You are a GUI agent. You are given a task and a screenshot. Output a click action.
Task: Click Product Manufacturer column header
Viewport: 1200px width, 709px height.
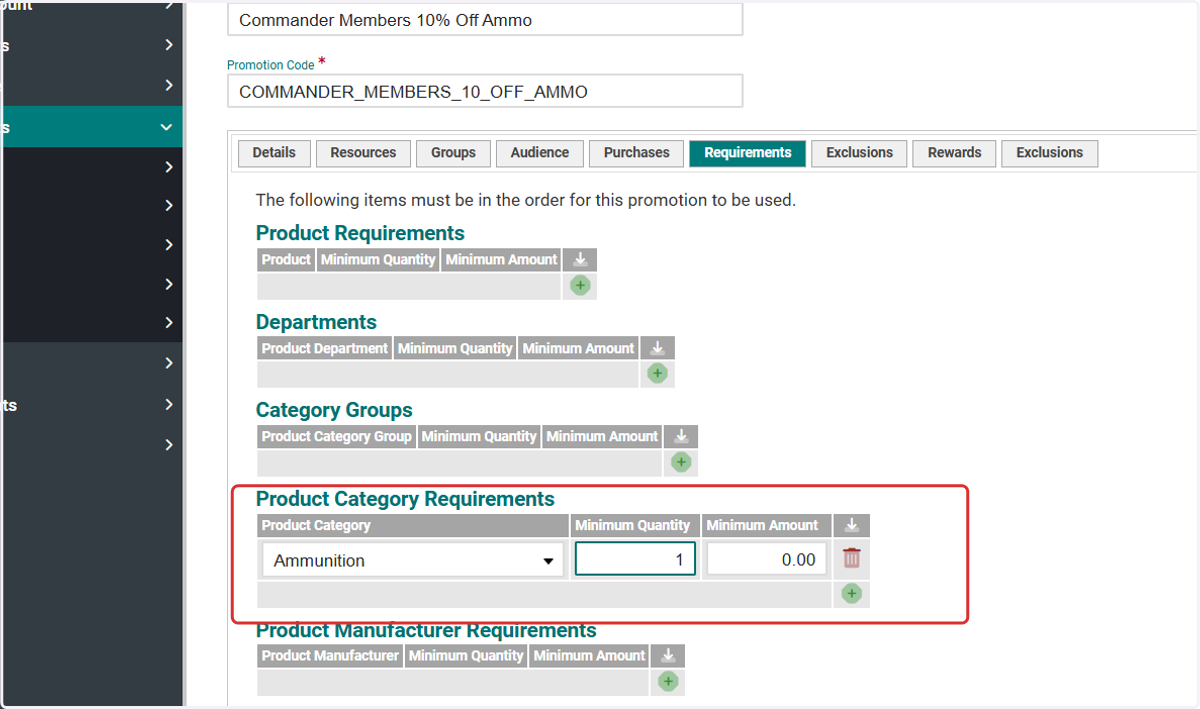329,656
